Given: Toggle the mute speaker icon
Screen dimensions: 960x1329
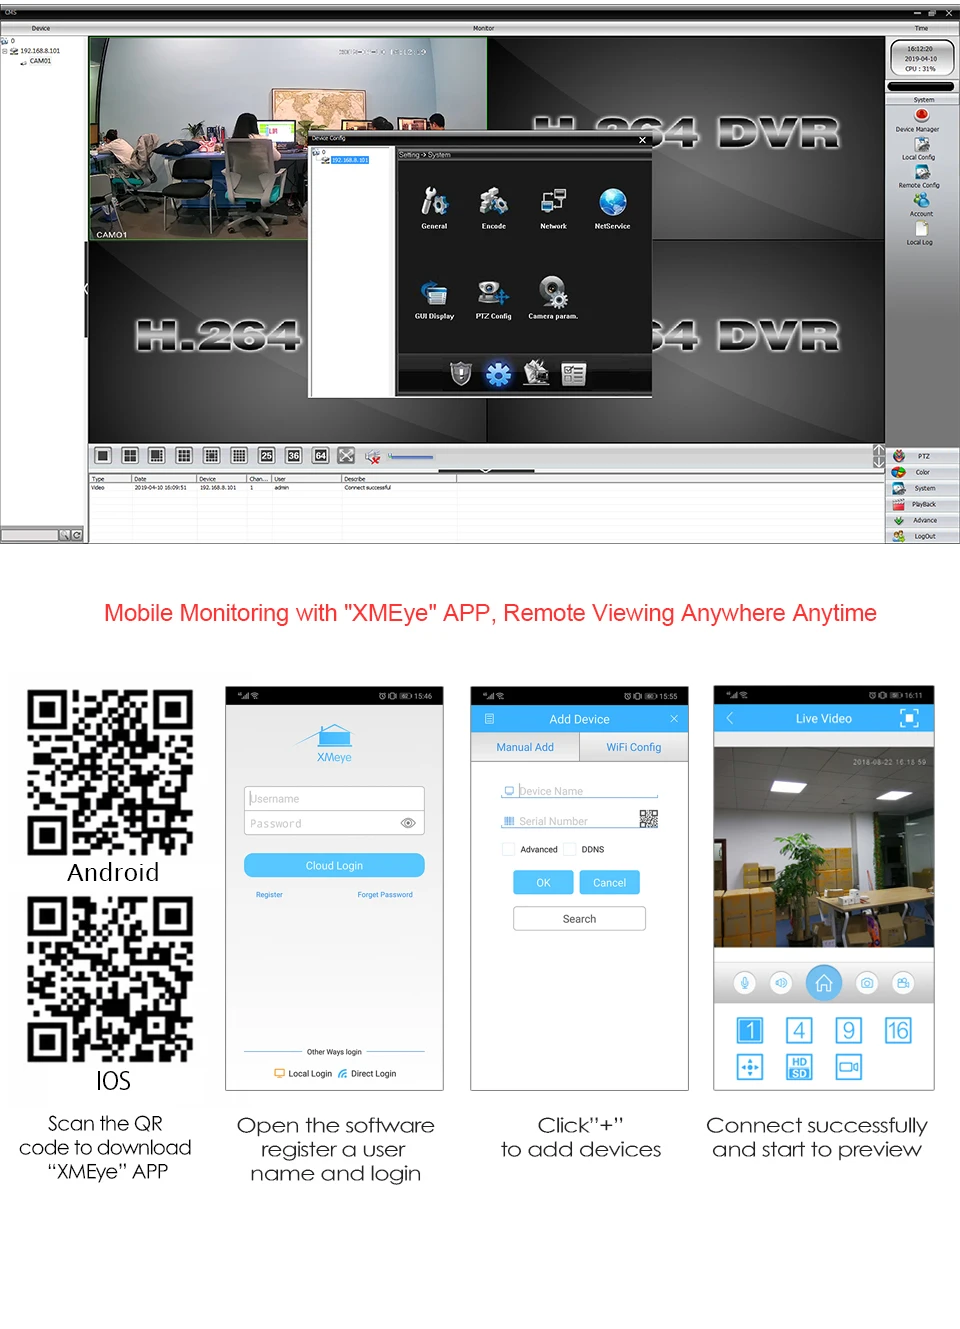Looking at the screenshot, I should point(373,457).
